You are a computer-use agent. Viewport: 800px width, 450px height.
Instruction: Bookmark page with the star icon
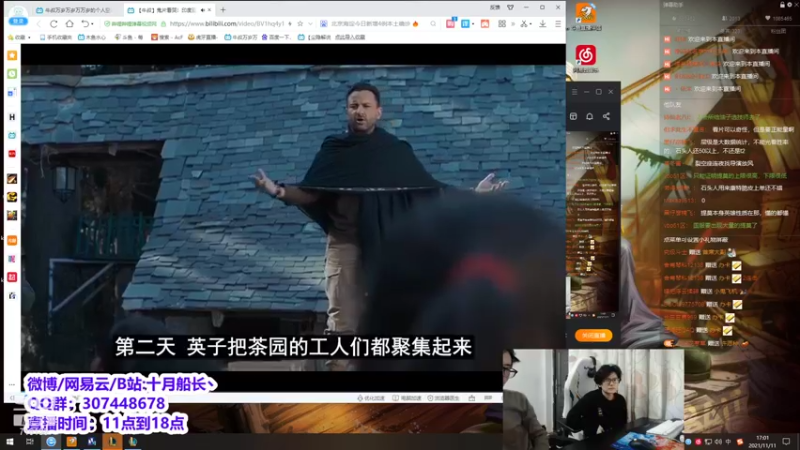click(x=300, y=24)
